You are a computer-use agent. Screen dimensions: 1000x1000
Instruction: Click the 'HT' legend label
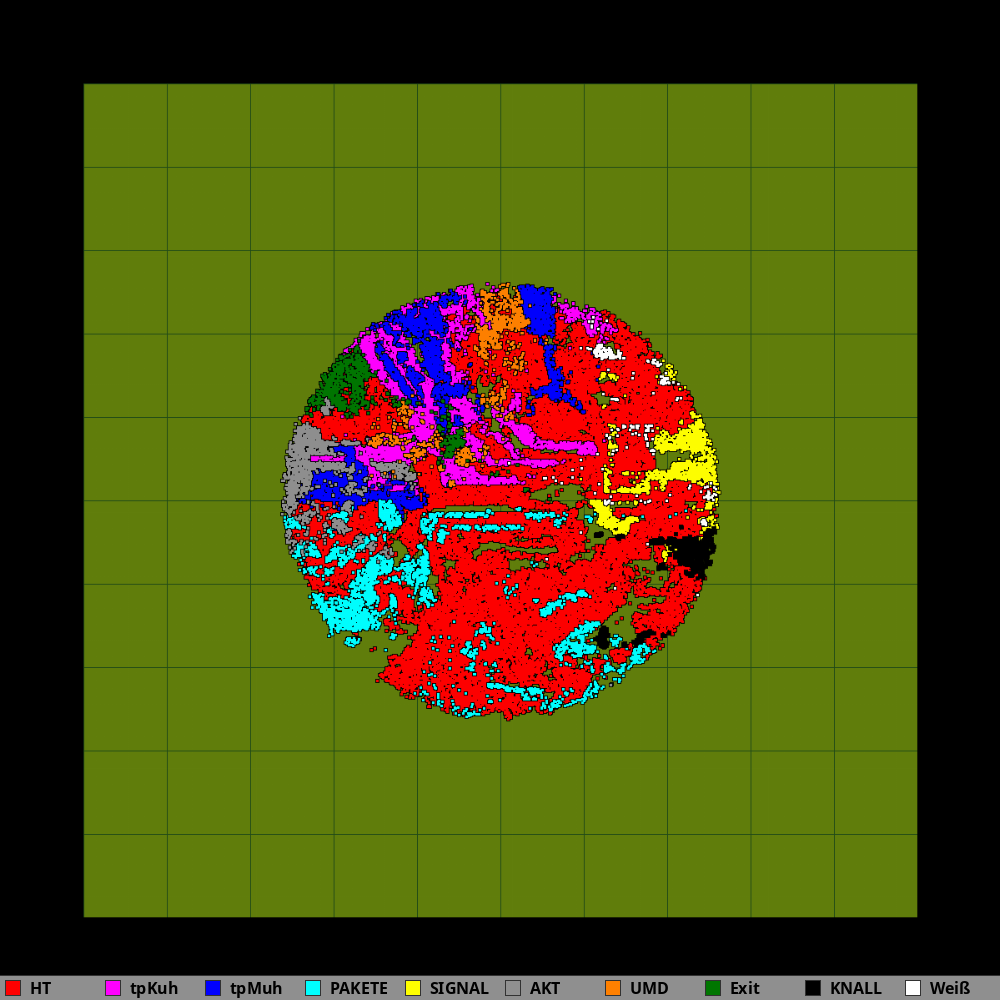(40, 989)
